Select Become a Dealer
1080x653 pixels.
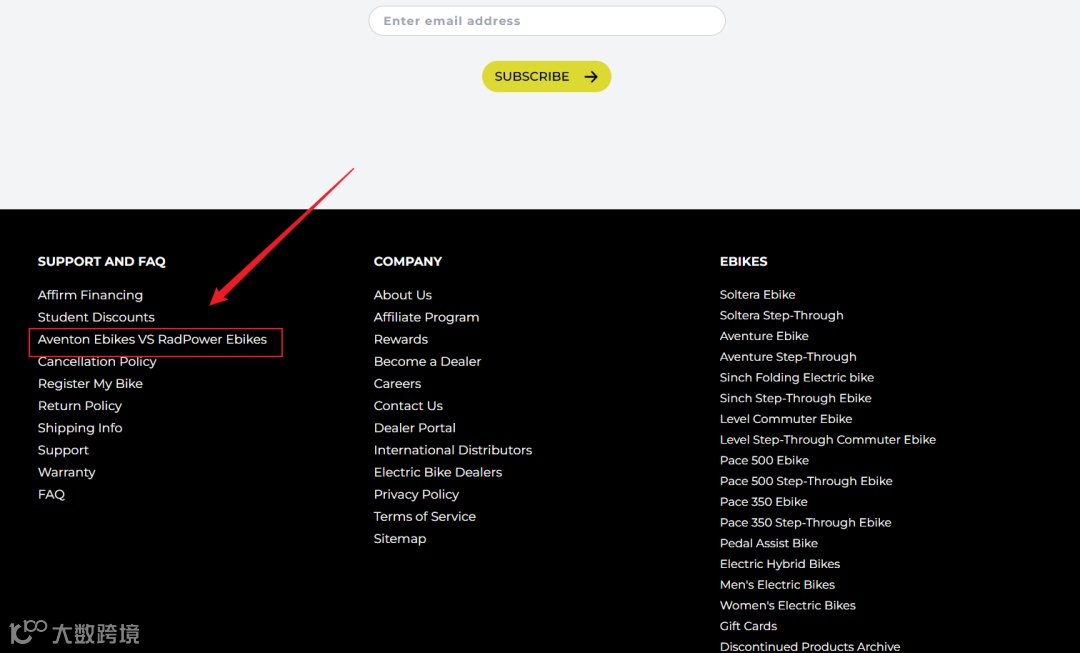(427, 362)
